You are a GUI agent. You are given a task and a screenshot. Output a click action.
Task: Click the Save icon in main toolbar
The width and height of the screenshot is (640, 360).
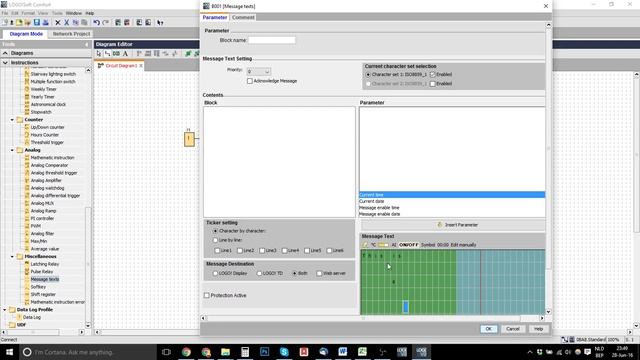click(37, 22)
